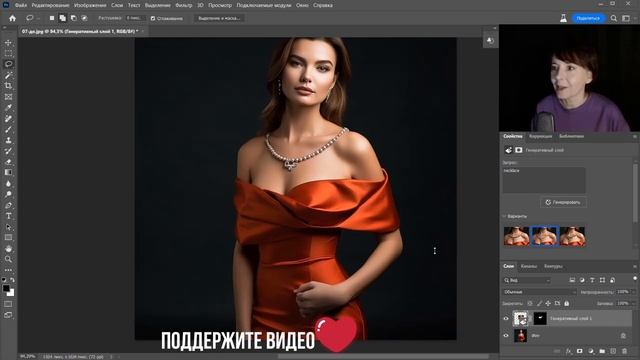
Task: Open the Фильтр menu
Action: [184, 5]
